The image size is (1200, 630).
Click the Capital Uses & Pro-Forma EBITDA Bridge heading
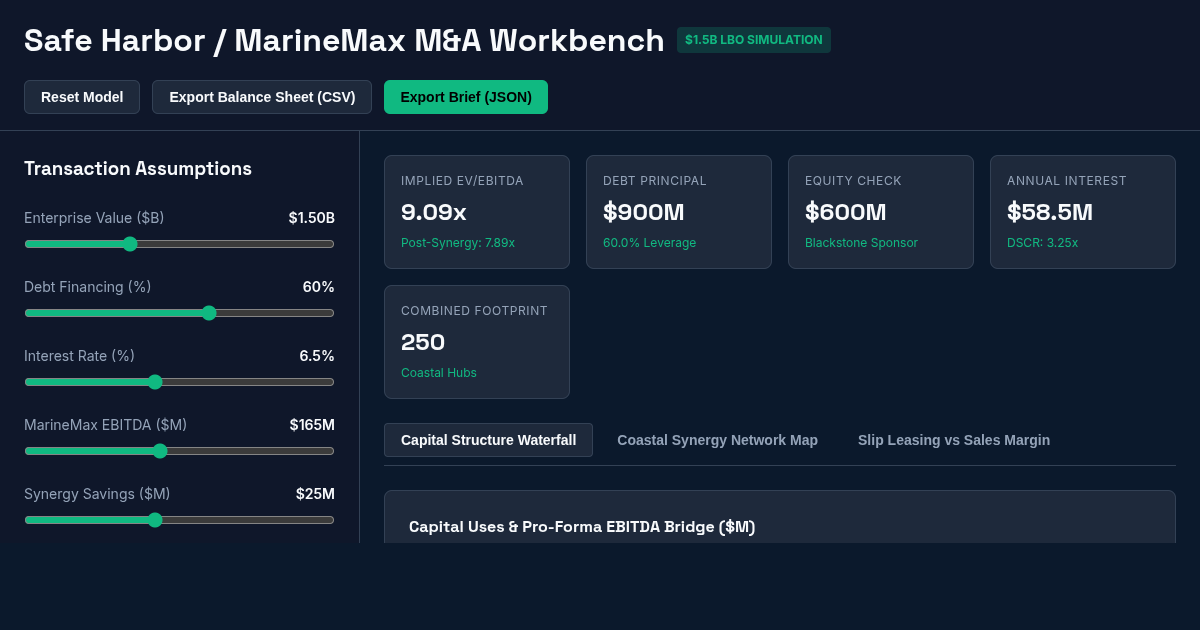(x=582, y=527)
